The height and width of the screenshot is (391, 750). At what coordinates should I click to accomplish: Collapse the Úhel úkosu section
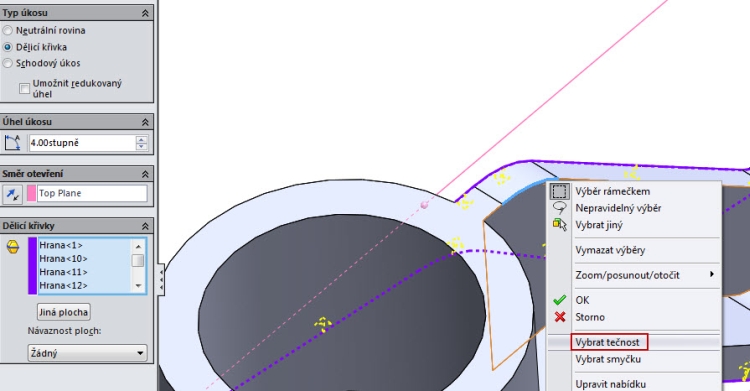coord(145,123)
